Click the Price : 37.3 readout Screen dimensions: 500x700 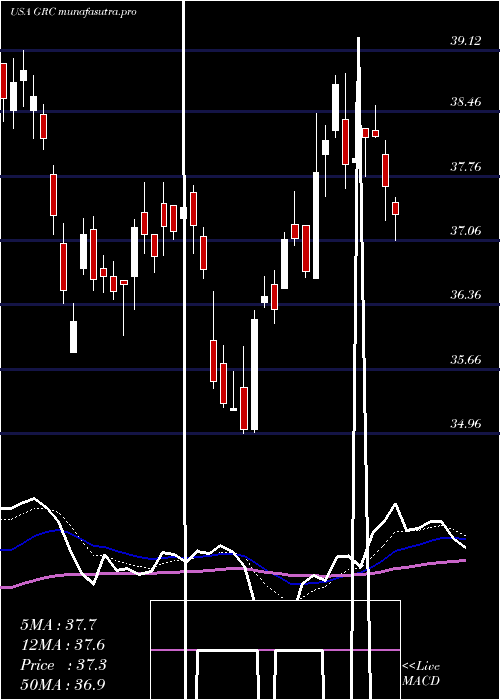63,665
